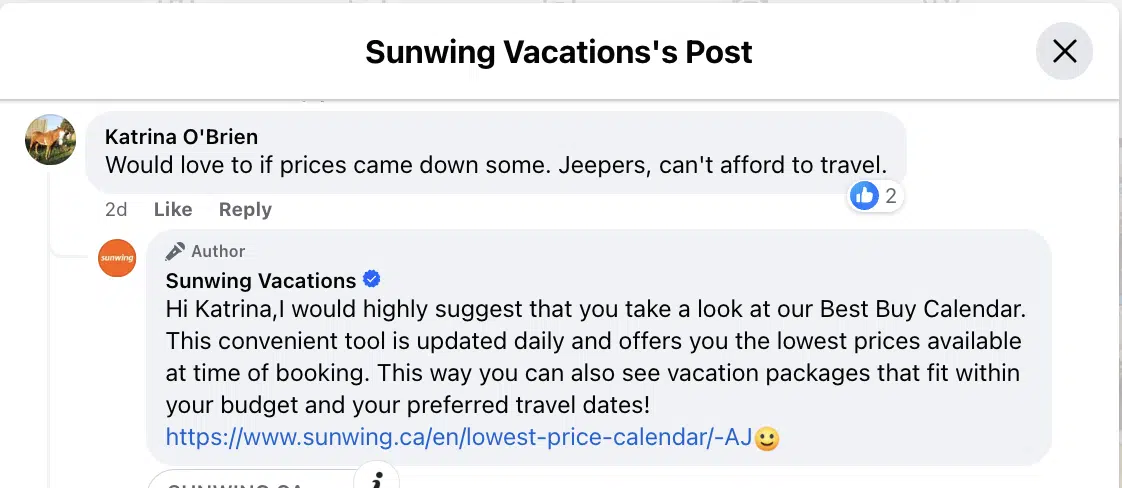Click Katrina's comment text about prices
Screen dimensions: 1122x488
[495, 164]
